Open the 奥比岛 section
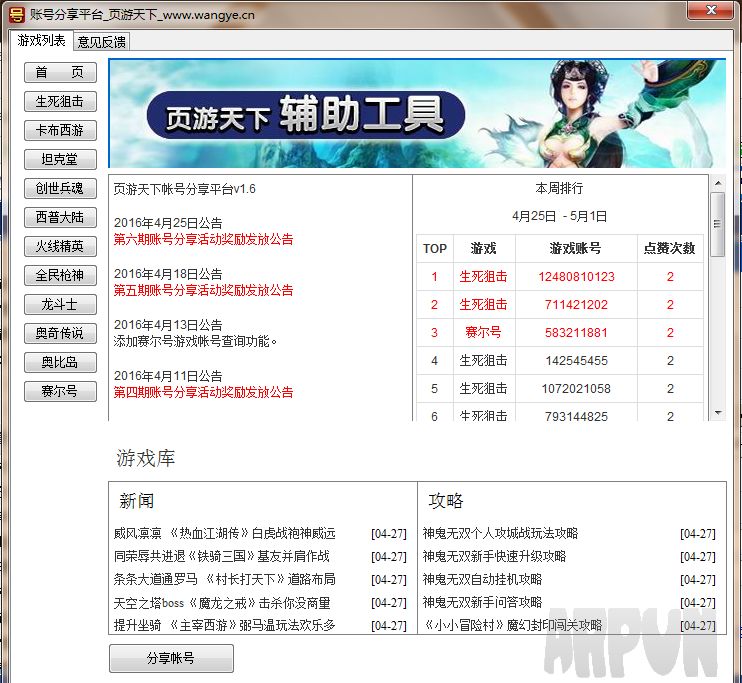The height and width of the screenshot is (683, 742). (x=60, y=362)
